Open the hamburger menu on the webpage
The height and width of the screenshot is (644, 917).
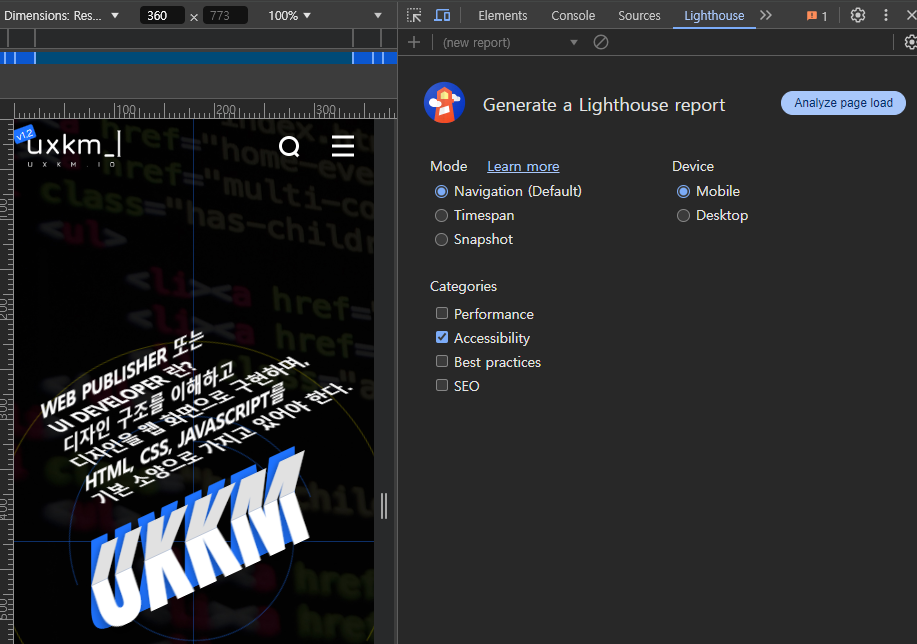[x=343, y=147]
